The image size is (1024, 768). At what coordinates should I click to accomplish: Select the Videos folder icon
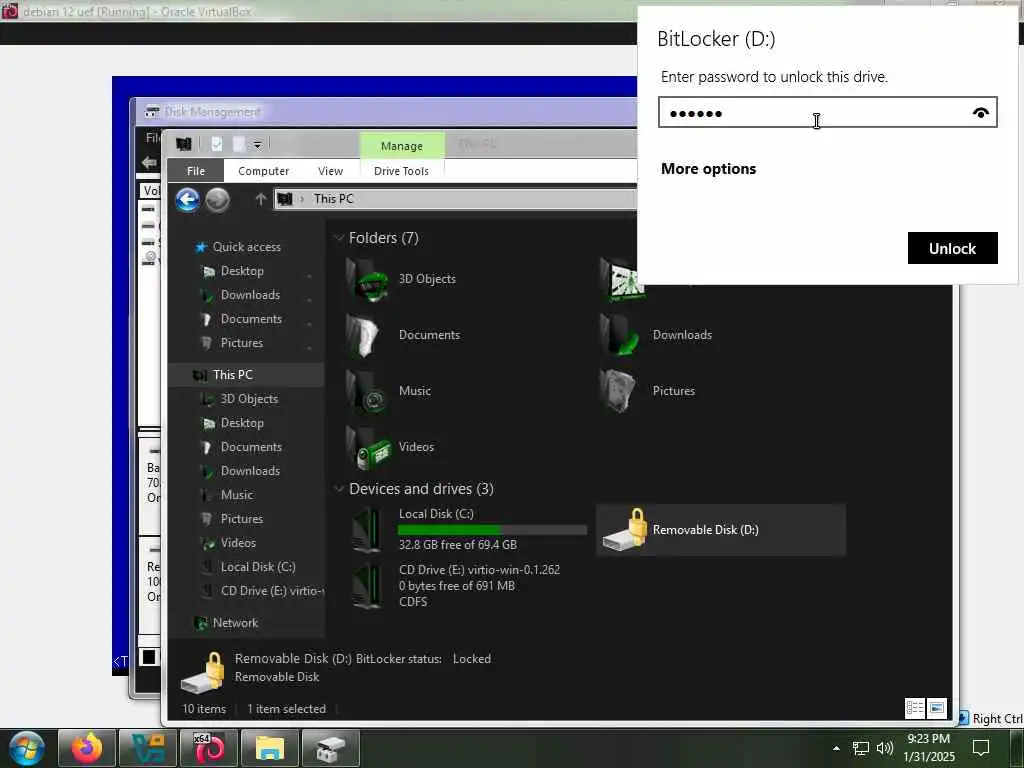tap(370, 448)
